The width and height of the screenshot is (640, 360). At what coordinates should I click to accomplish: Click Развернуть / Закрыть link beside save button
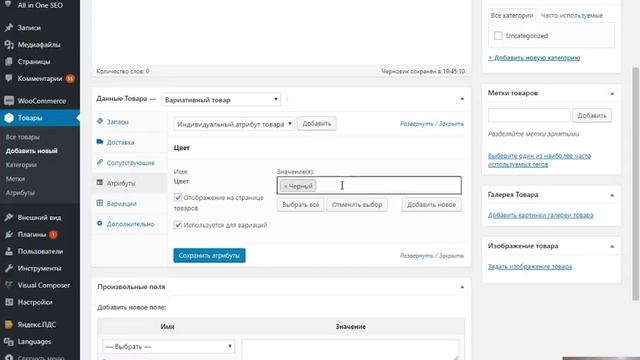pos(432,256)
